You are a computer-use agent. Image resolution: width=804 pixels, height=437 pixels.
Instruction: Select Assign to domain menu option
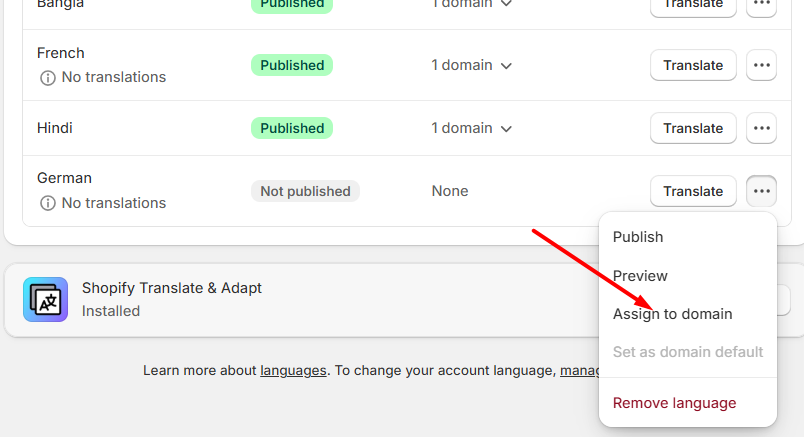[672, 314]
